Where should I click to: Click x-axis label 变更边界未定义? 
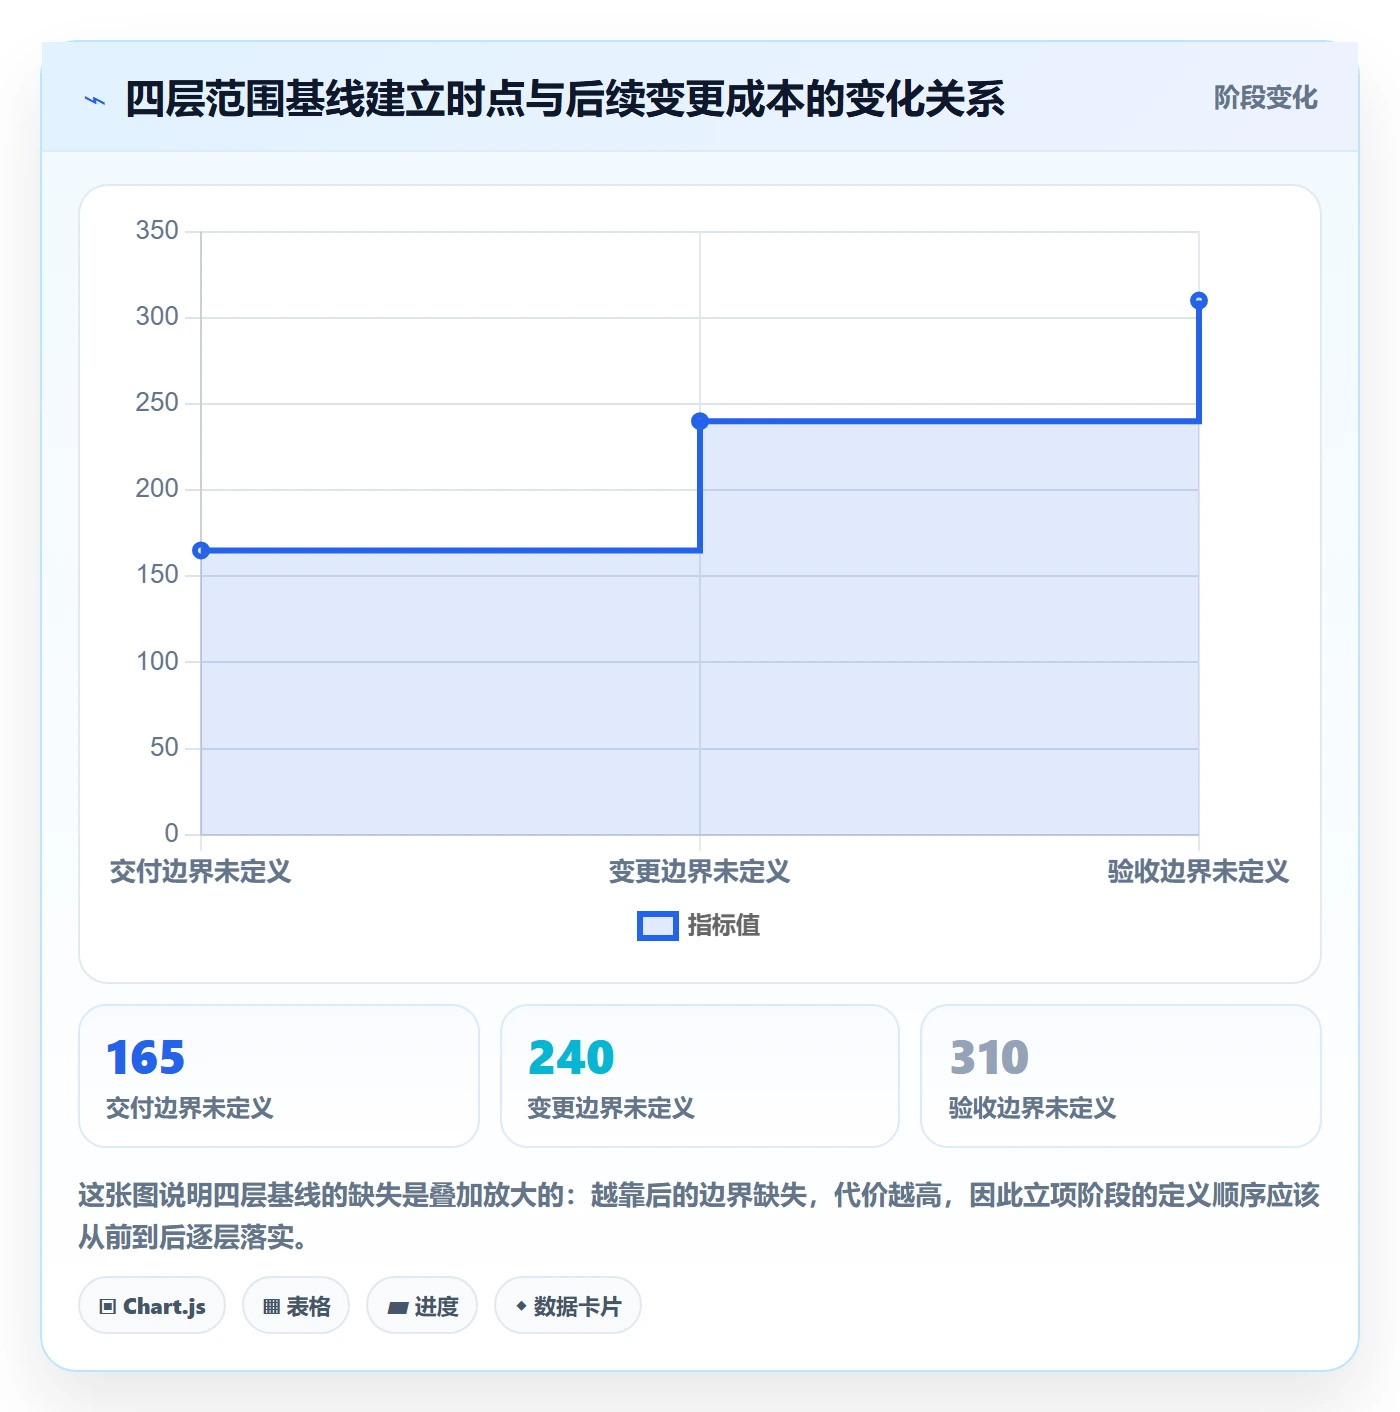(700, 872)
